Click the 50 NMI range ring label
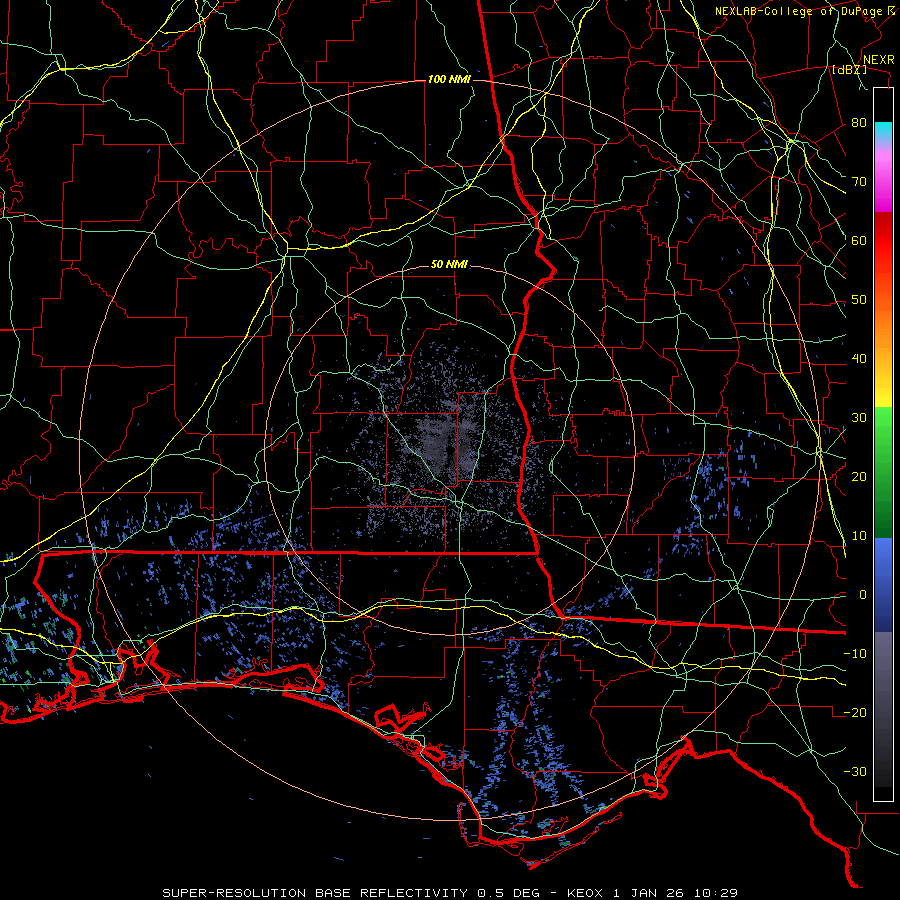The height and width of the screenshot is (900, 900). [x=449, y=265]
